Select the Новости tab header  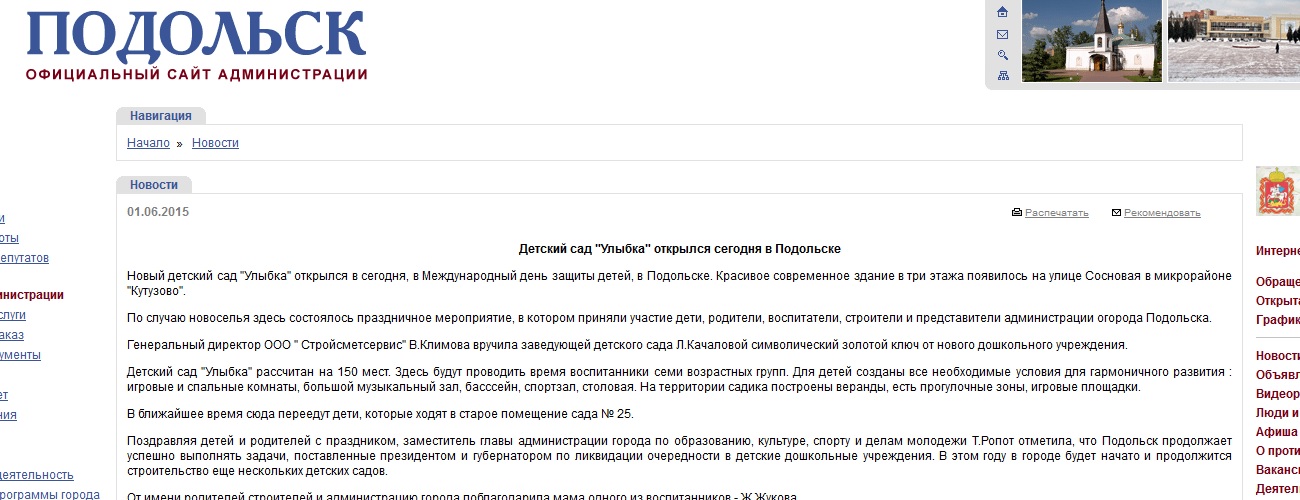point(153,185)
